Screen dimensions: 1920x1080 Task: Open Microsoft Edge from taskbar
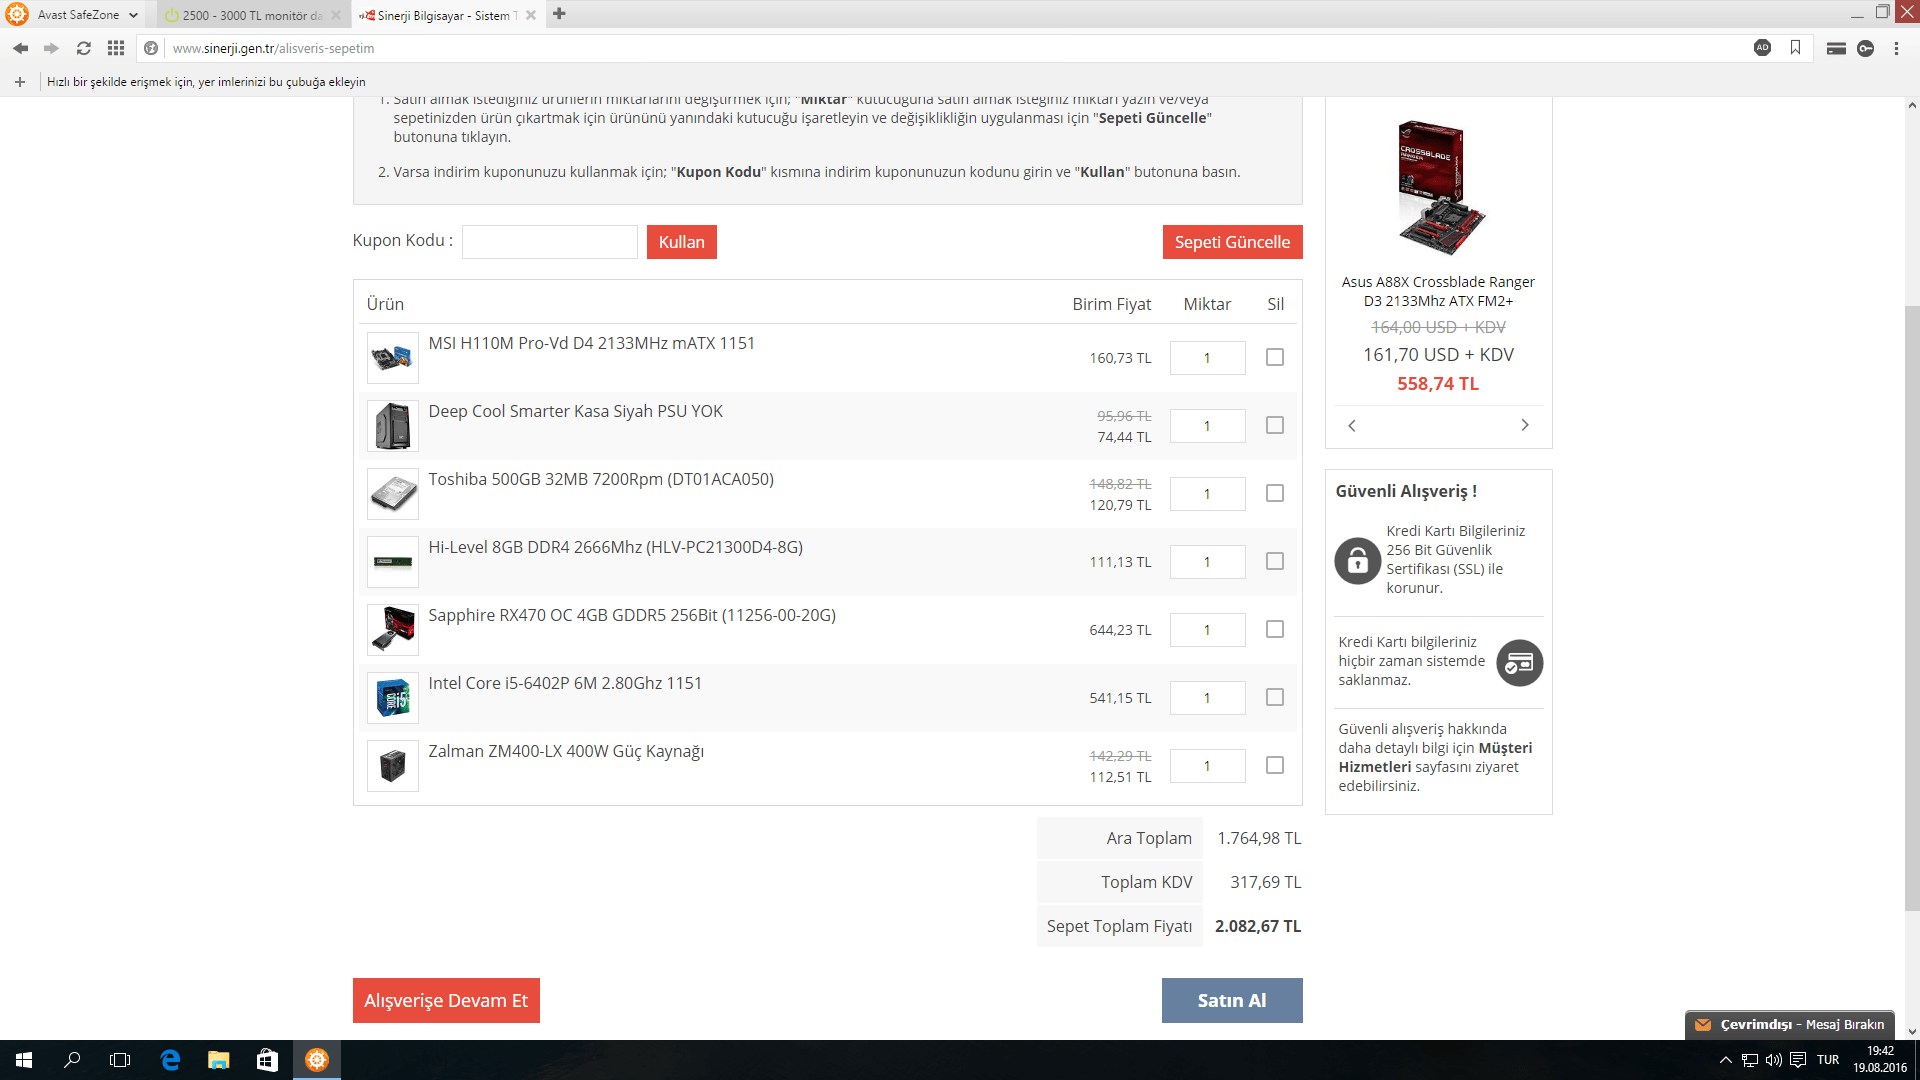(170, 1060)
